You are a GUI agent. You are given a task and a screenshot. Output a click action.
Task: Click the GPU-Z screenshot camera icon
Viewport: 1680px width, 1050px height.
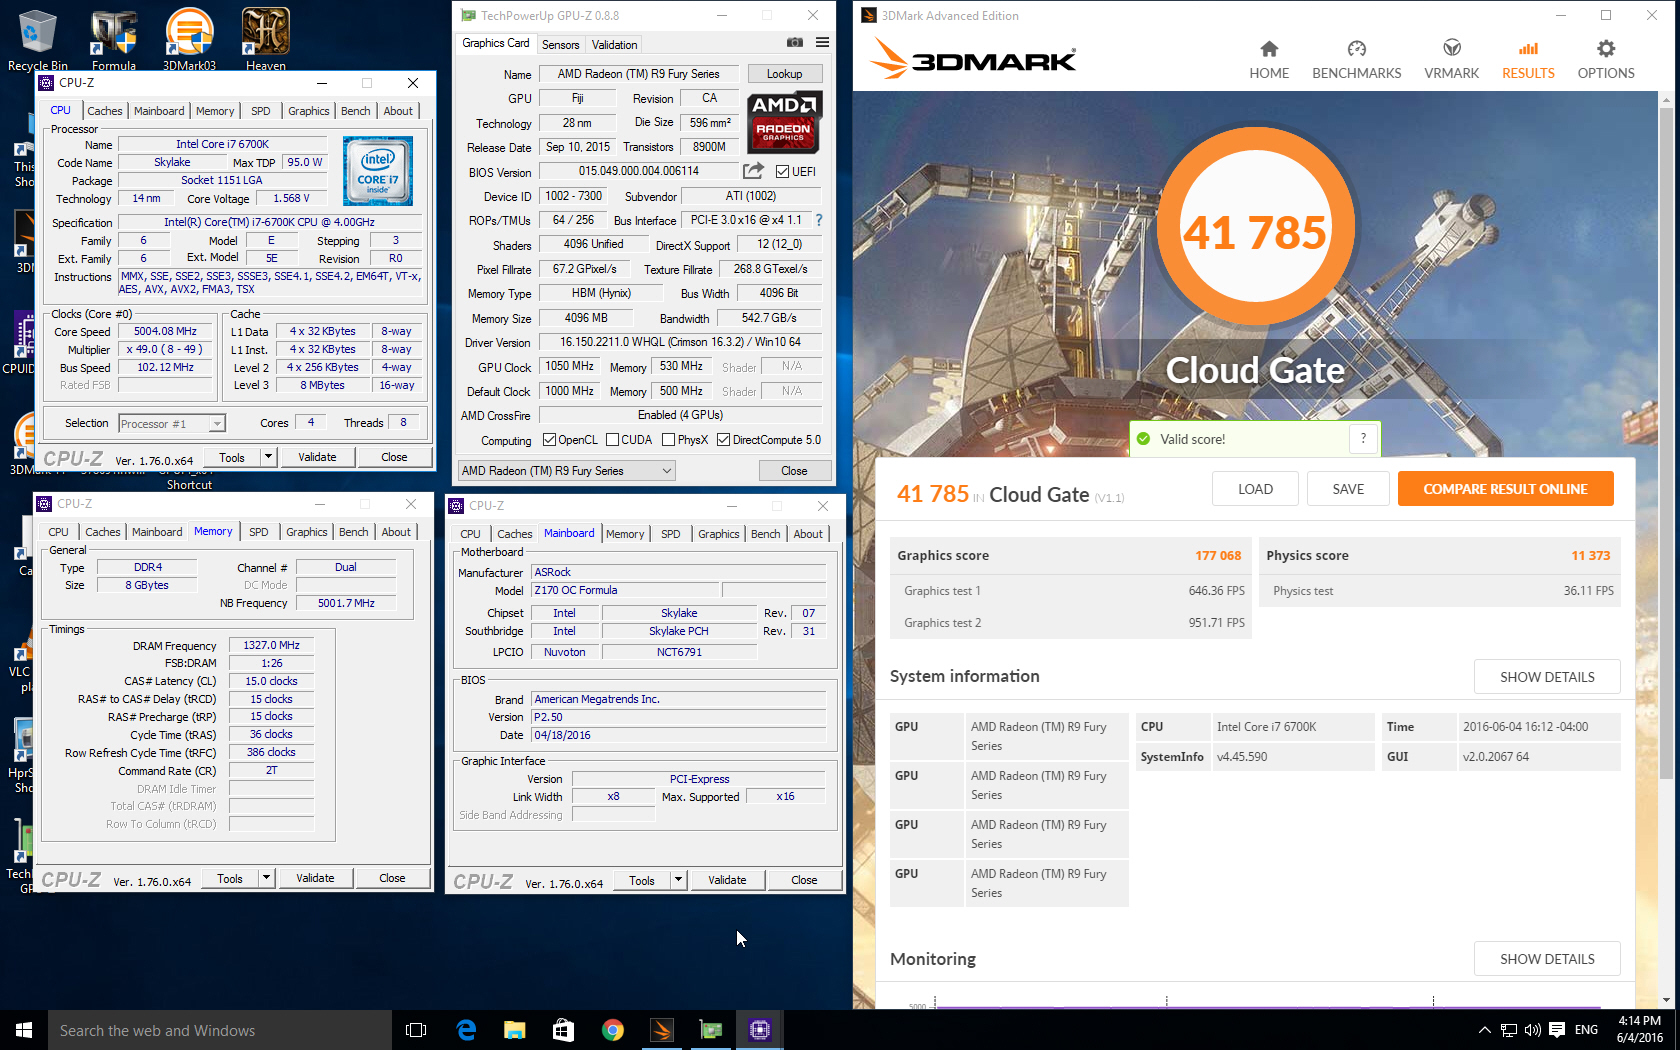point(794,43)
